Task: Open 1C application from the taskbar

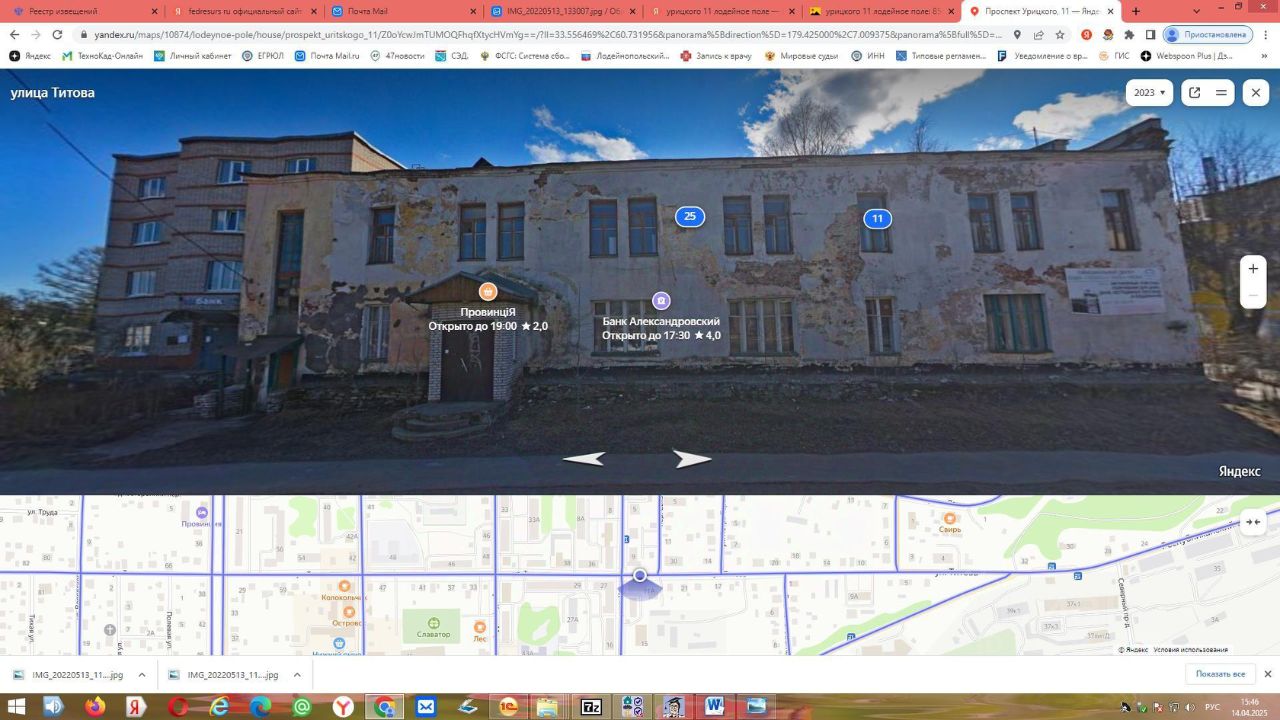Action: click(x=508, y=707)
